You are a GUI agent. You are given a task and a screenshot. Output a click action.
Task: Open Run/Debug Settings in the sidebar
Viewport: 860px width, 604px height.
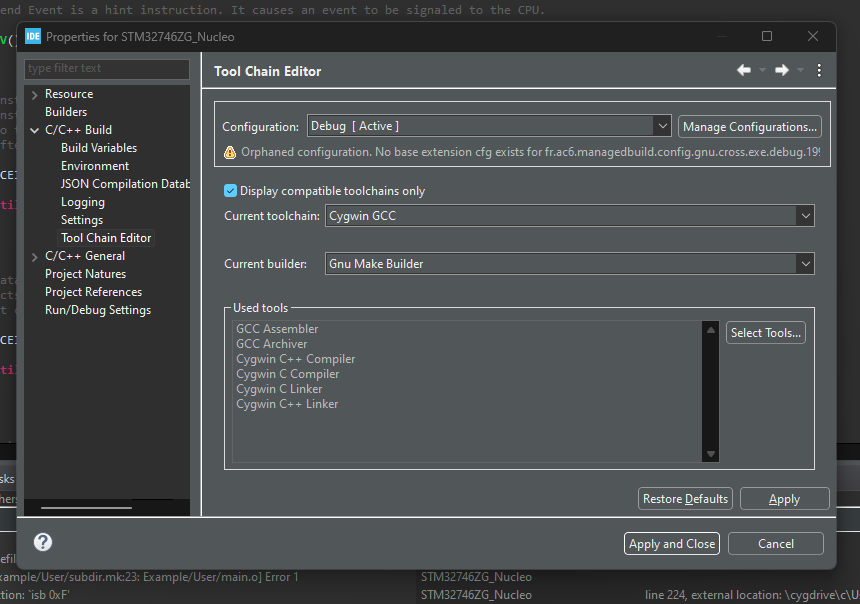(x=98, y=309)
